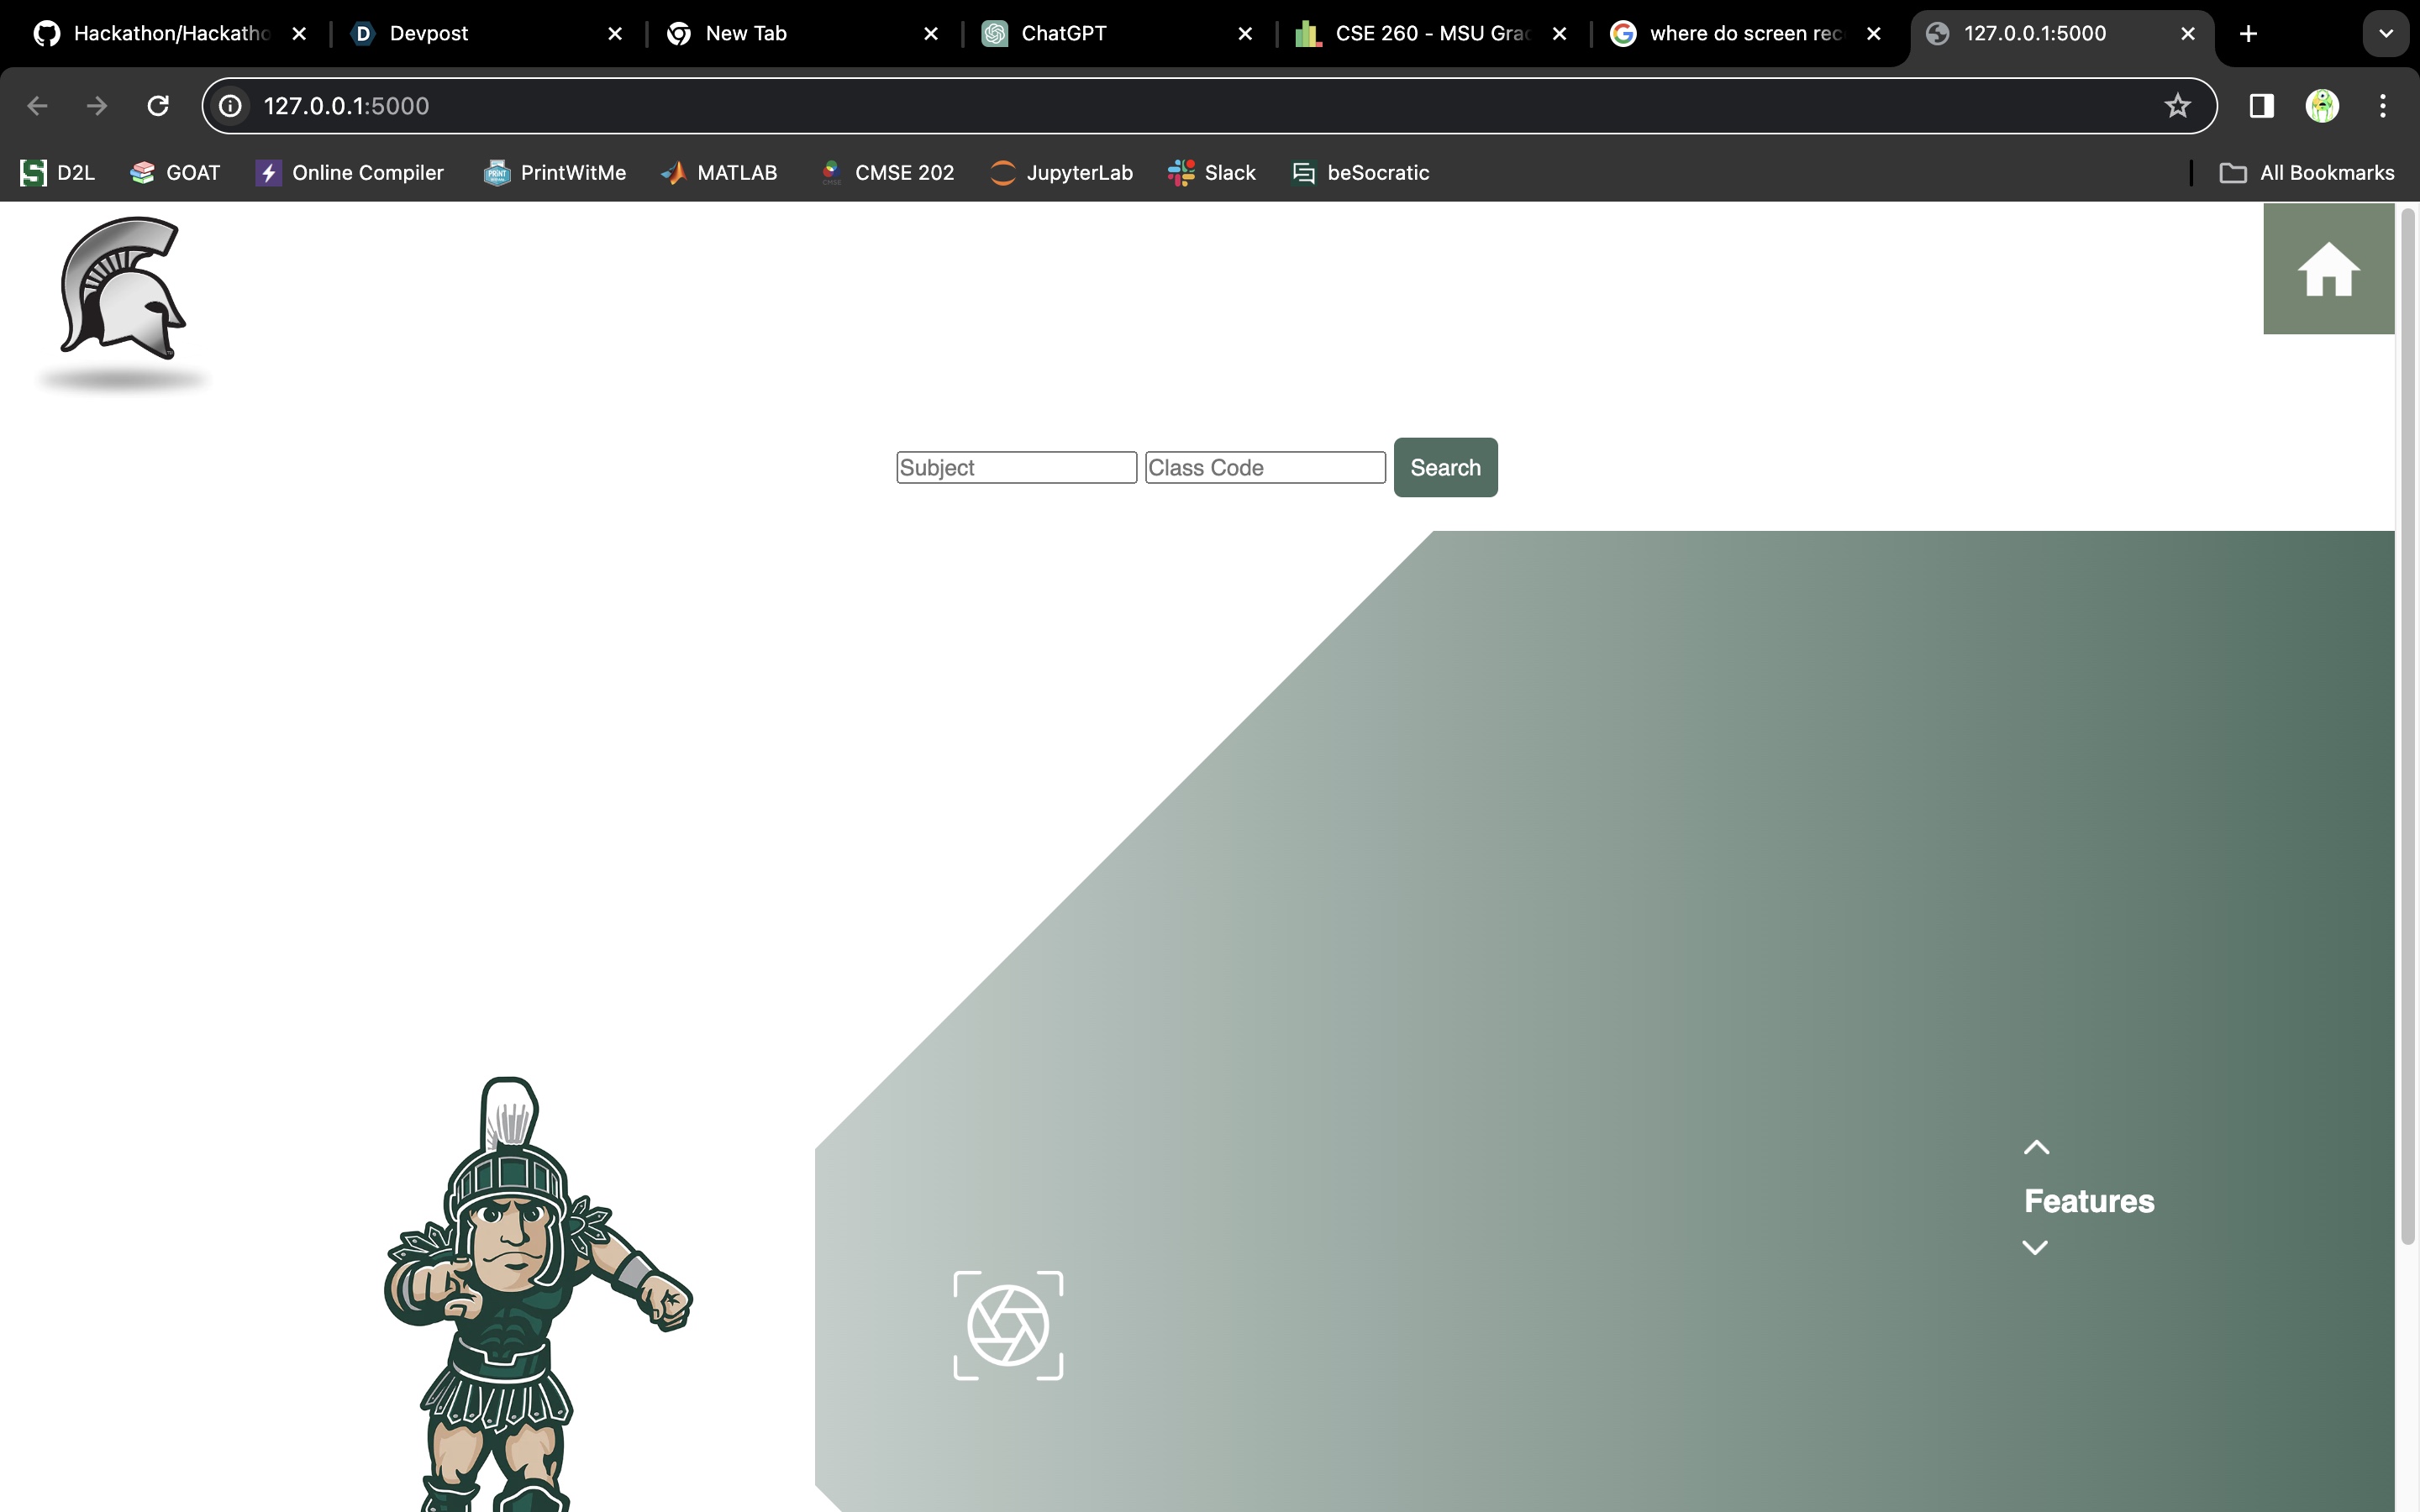The width and height of the screenshot is (2420, 1512).
Task: Click the down chevron below Features
Action: pos(2035,1247)
